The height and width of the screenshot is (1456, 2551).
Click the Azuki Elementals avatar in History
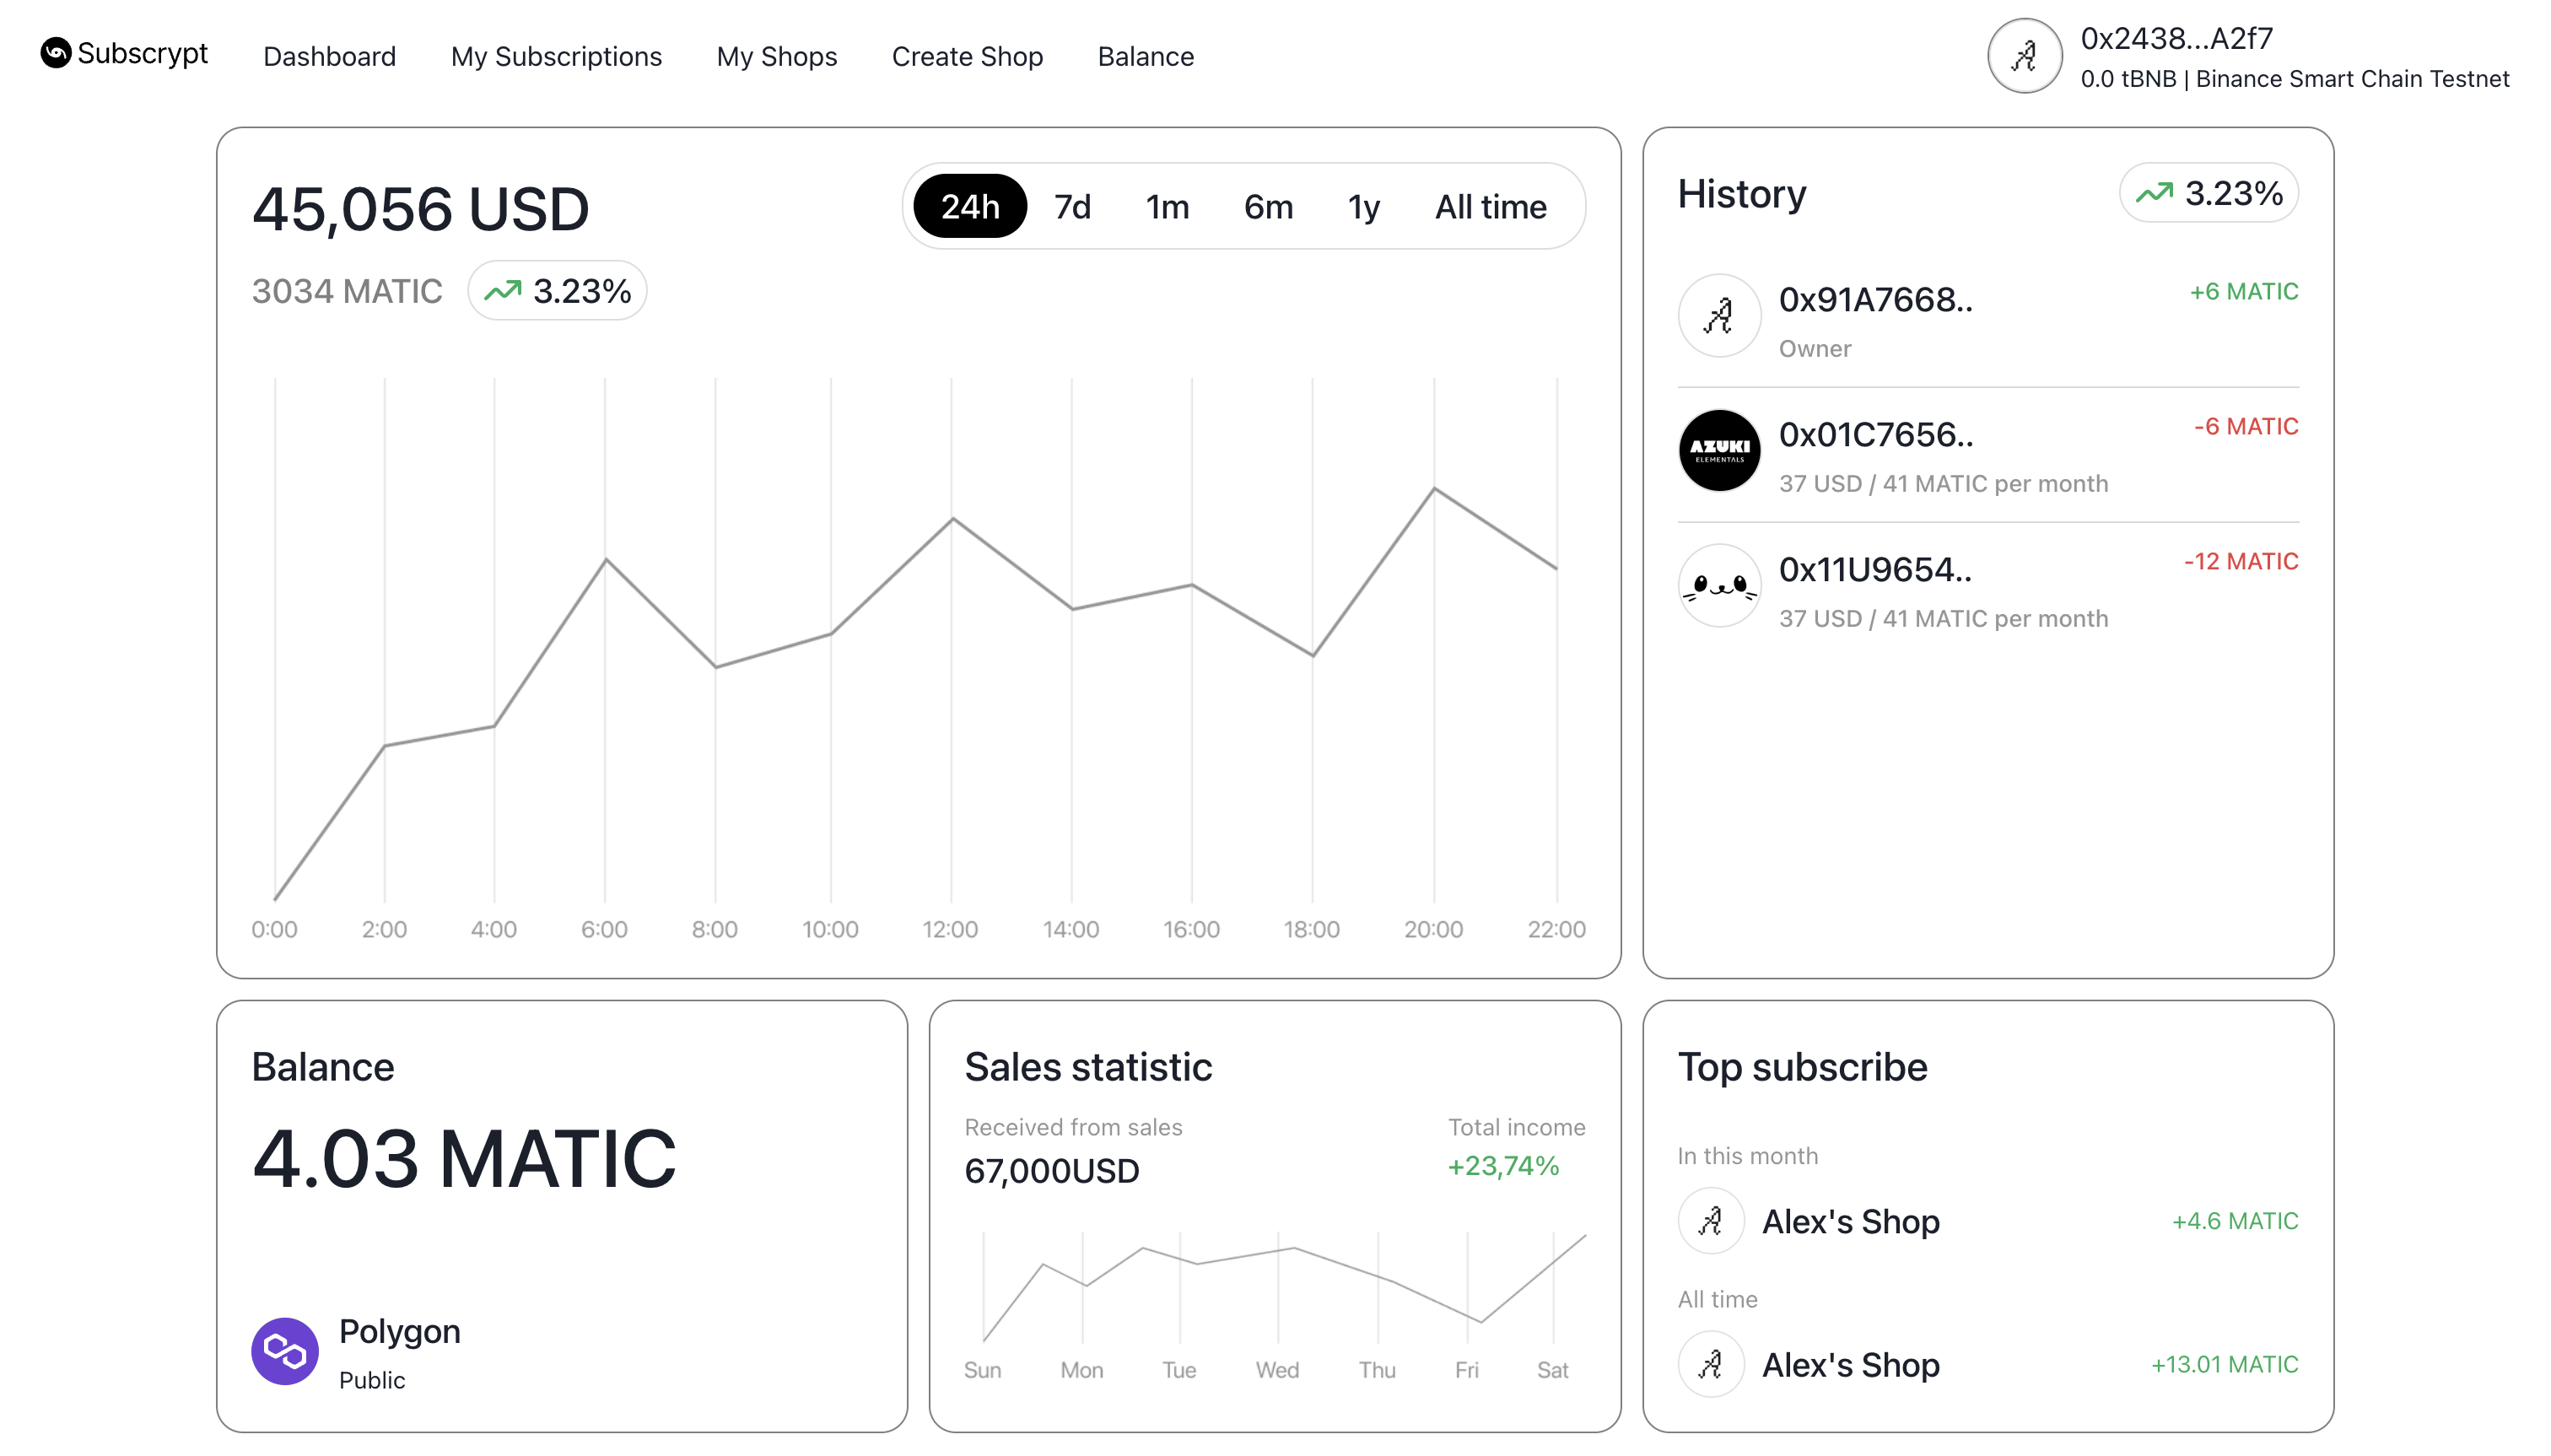point(1718,451)
